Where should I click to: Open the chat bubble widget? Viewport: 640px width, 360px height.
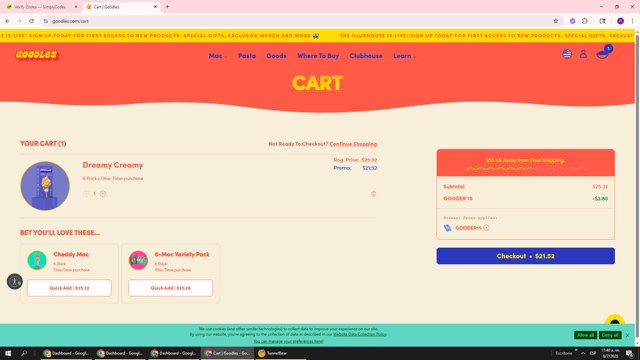(615, 320)
